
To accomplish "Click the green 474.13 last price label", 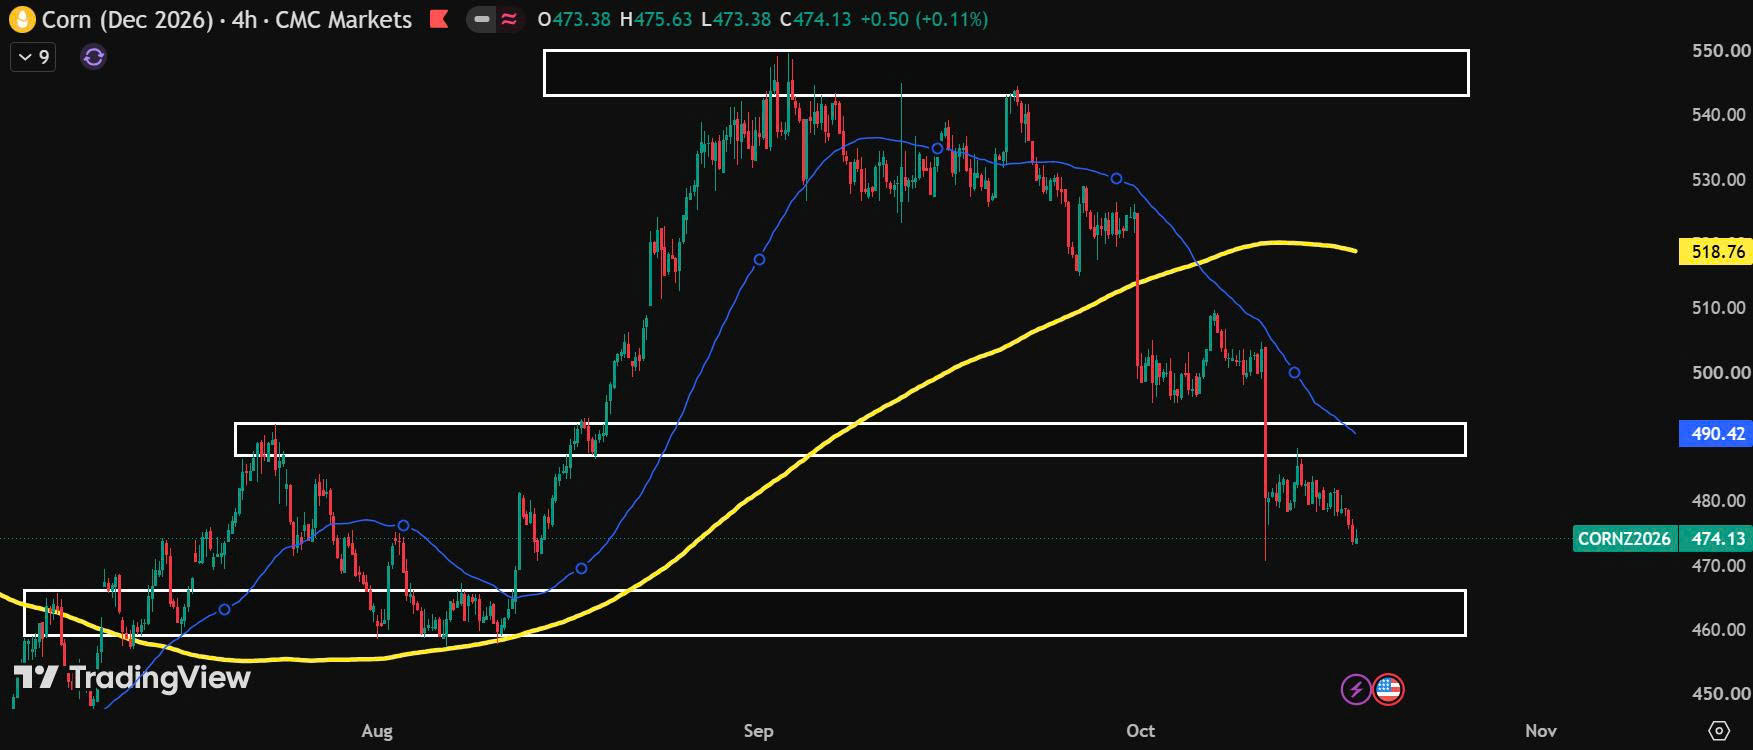I will coord(1716,539).
